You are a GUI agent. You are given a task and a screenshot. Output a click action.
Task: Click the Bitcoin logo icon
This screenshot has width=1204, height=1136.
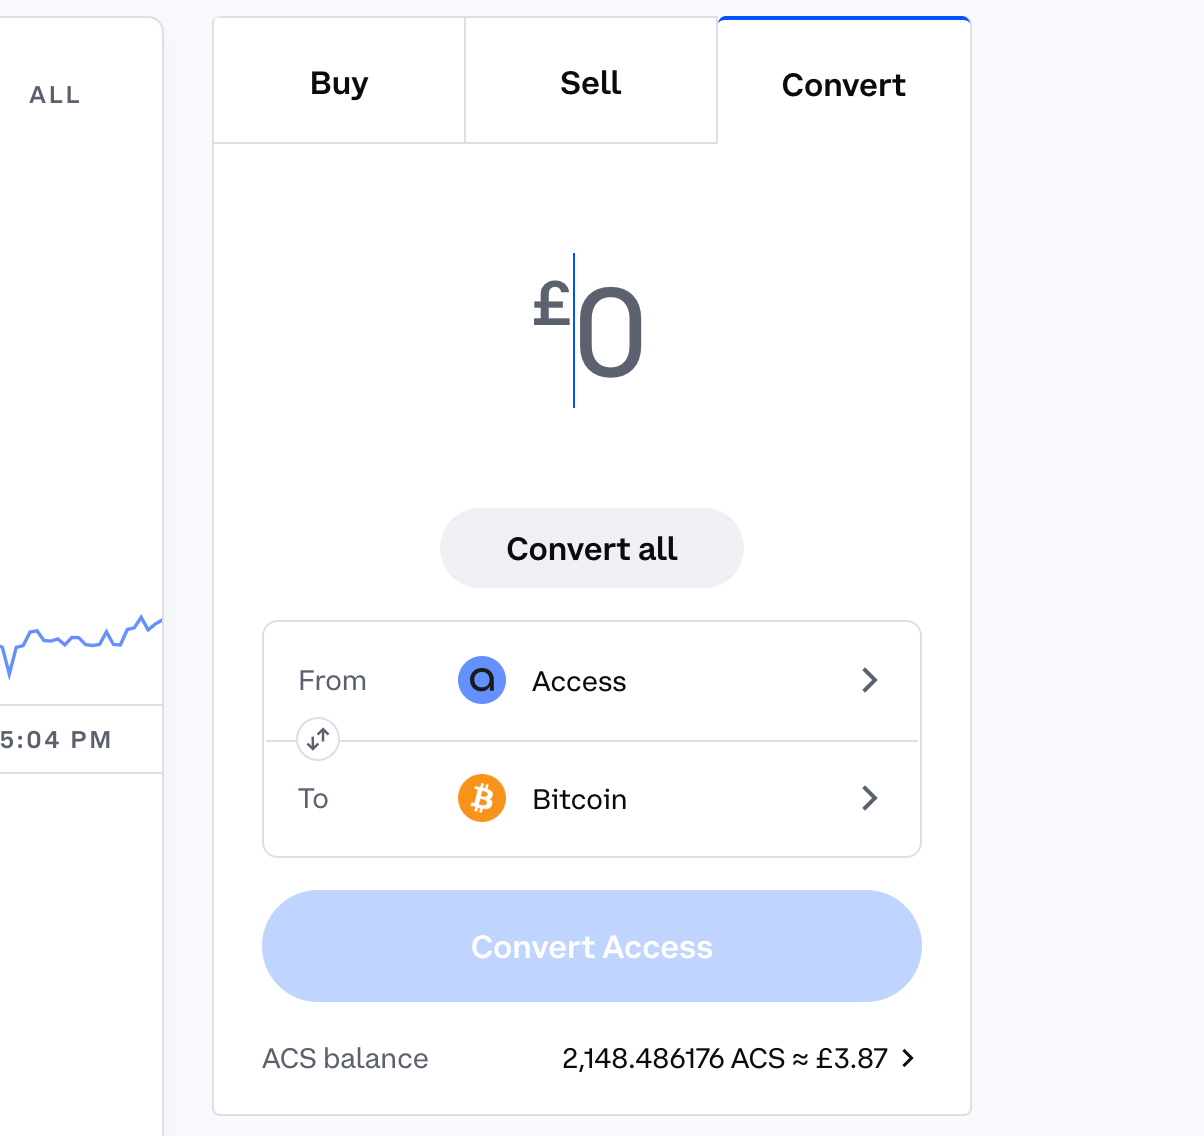pos(482,799)
